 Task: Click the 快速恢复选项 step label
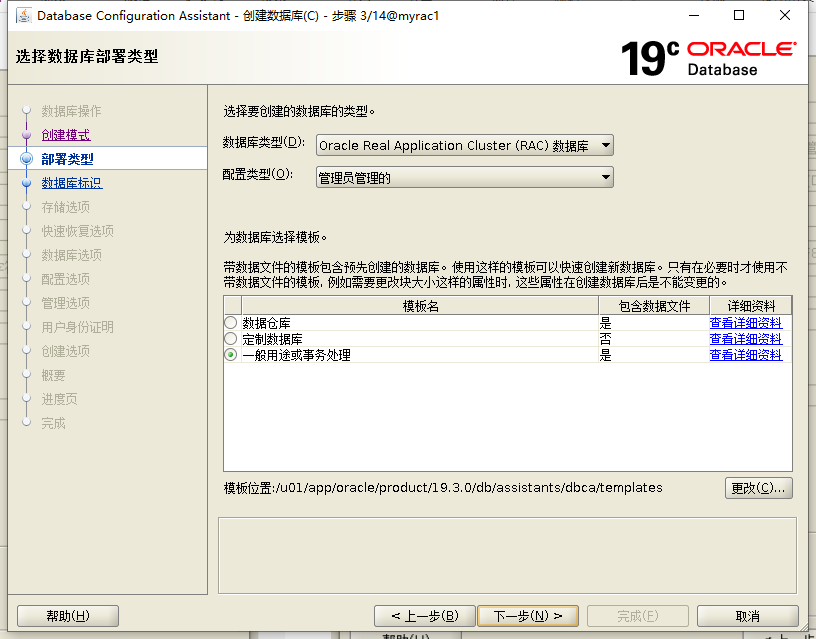tap(78, 231)
